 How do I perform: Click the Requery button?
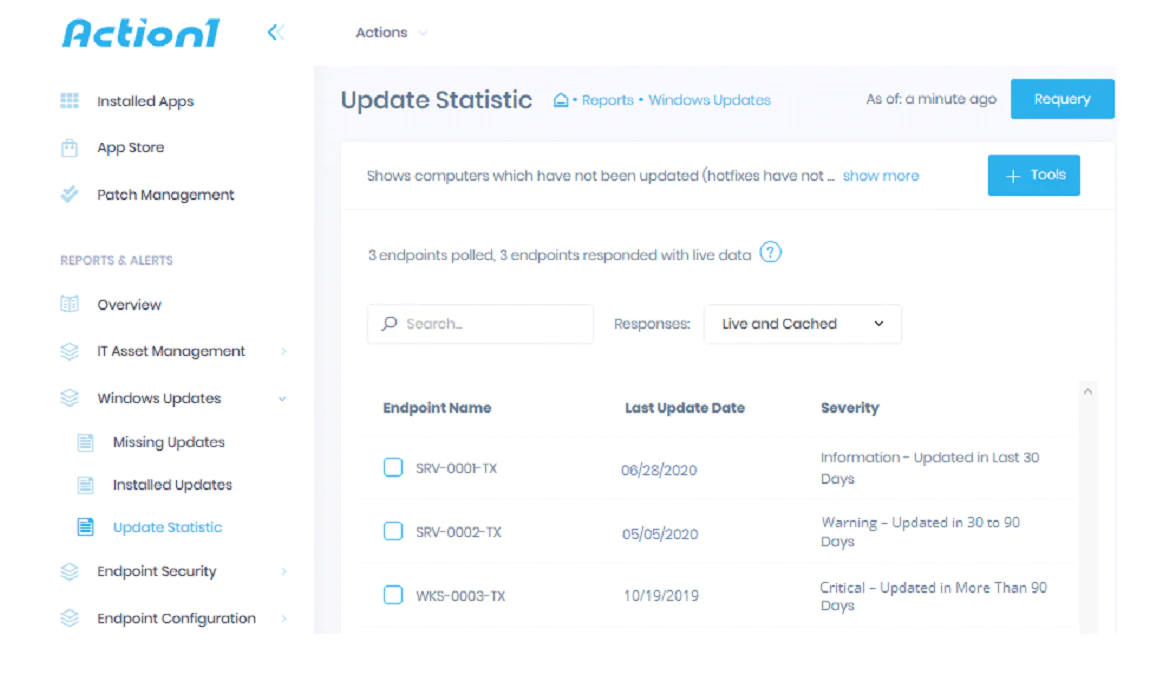point(1062,99)
